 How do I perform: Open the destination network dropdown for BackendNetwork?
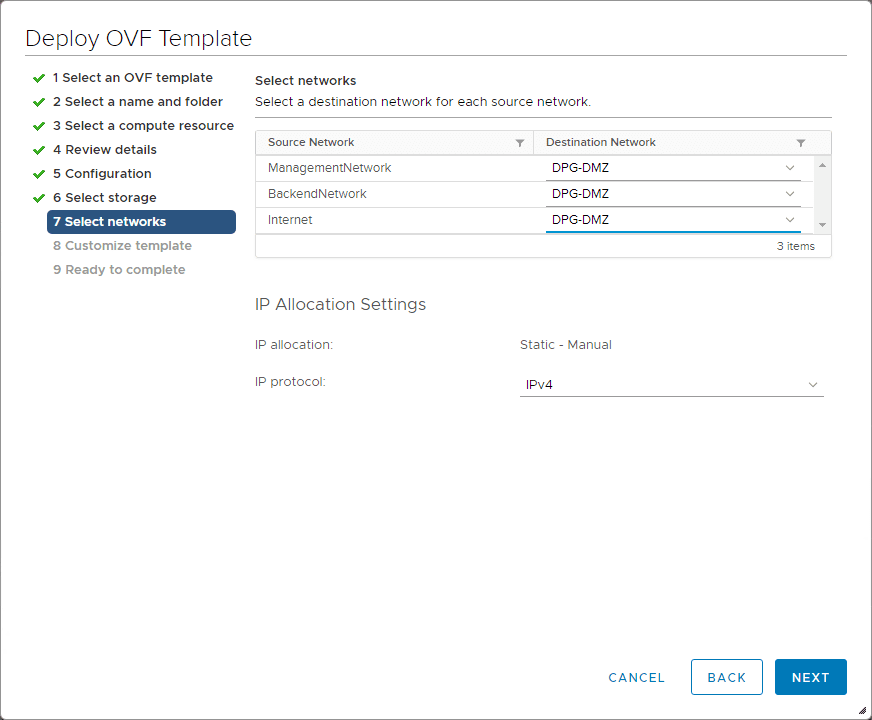tap(789, 193)
